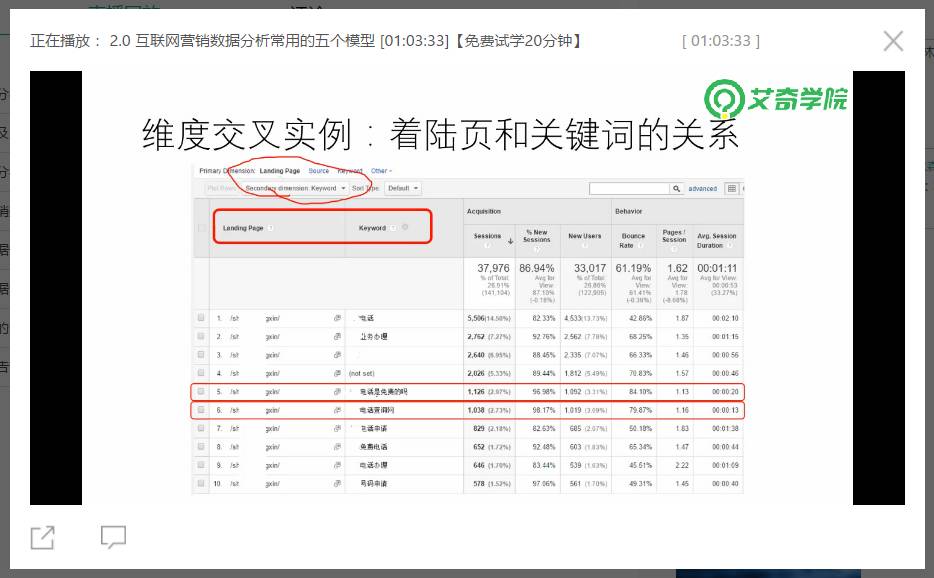Click the 84.10% bounce rate in row 5

tap(641, 392)
